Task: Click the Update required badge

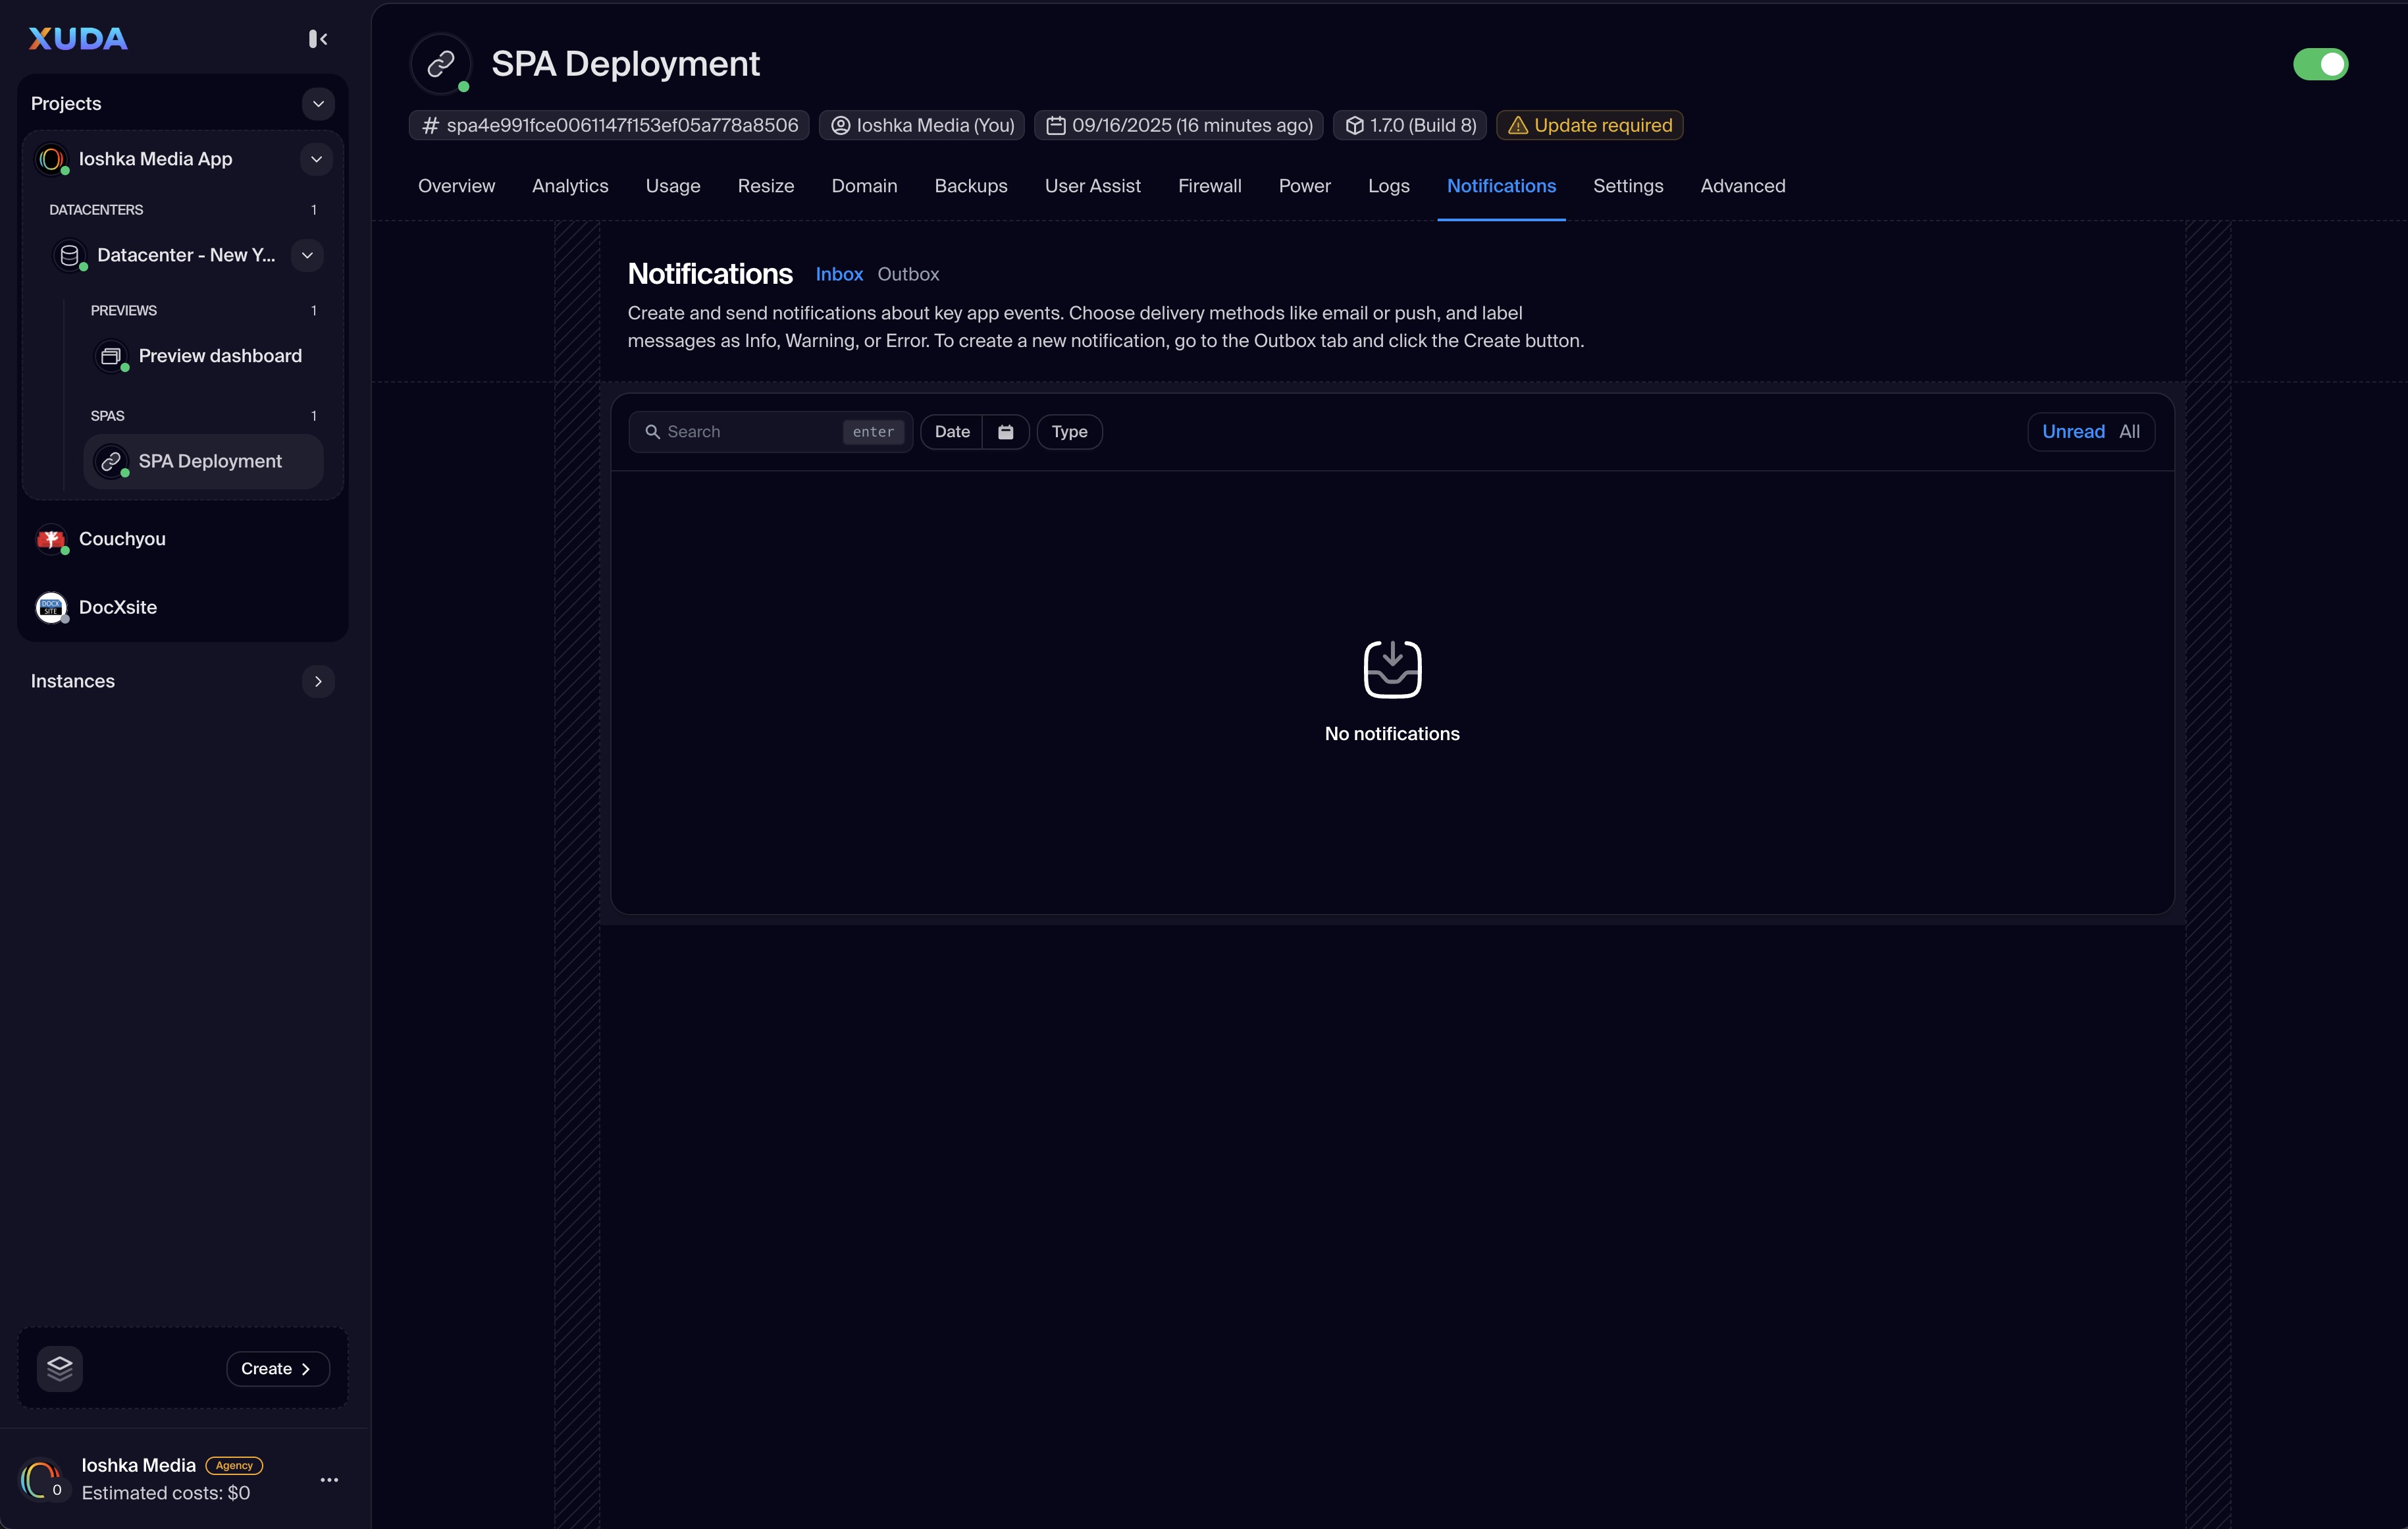Action: click(x=1589, y=126)
